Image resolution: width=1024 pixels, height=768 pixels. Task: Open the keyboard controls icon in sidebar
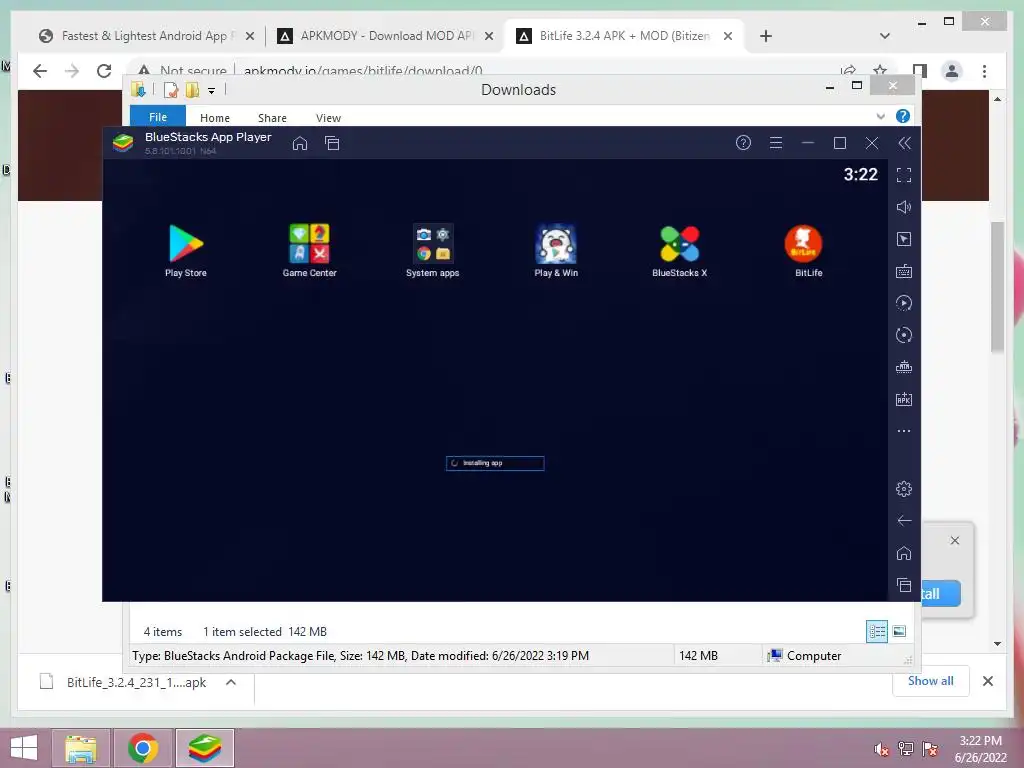[904, 271]
